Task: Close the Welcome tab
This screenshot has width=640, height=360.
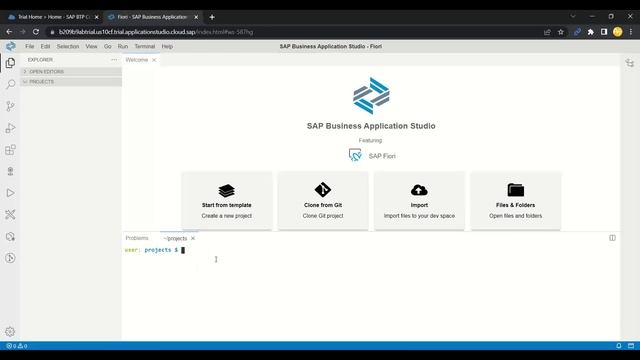Action: (154, 60)
